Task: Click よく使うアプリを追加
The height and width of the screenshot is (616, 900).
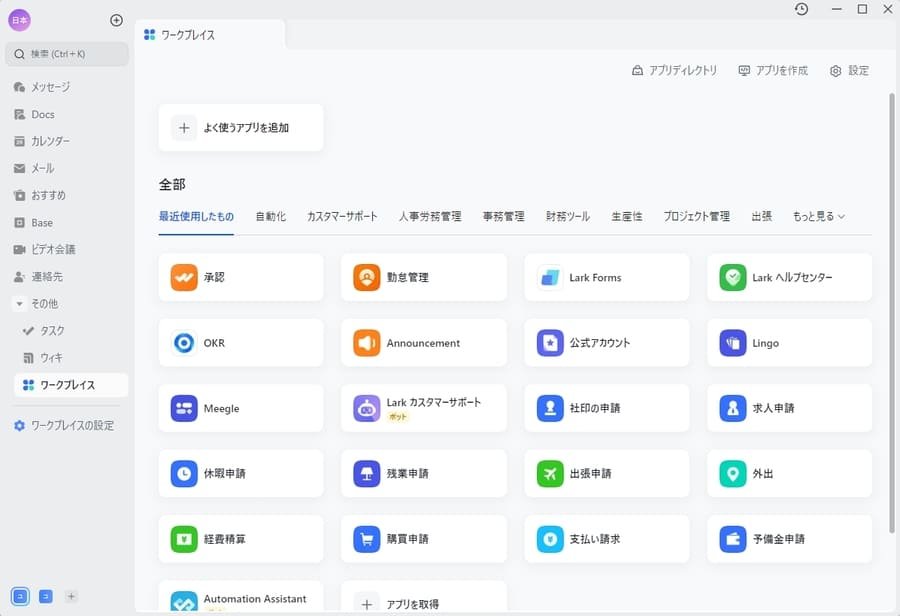Action: [x=240, y=127]
